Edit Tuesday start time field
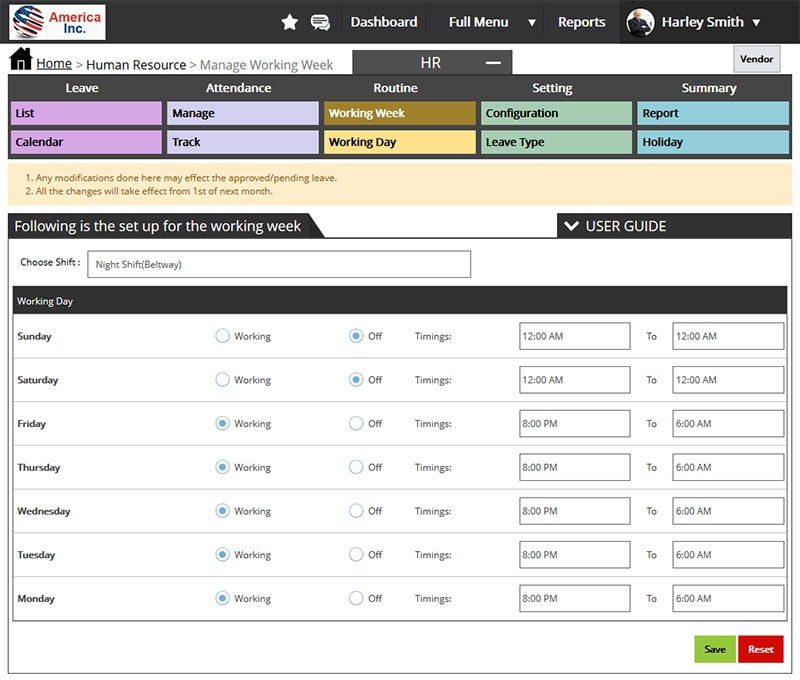The width and height of the screenshot is (800, 680). 574,555
